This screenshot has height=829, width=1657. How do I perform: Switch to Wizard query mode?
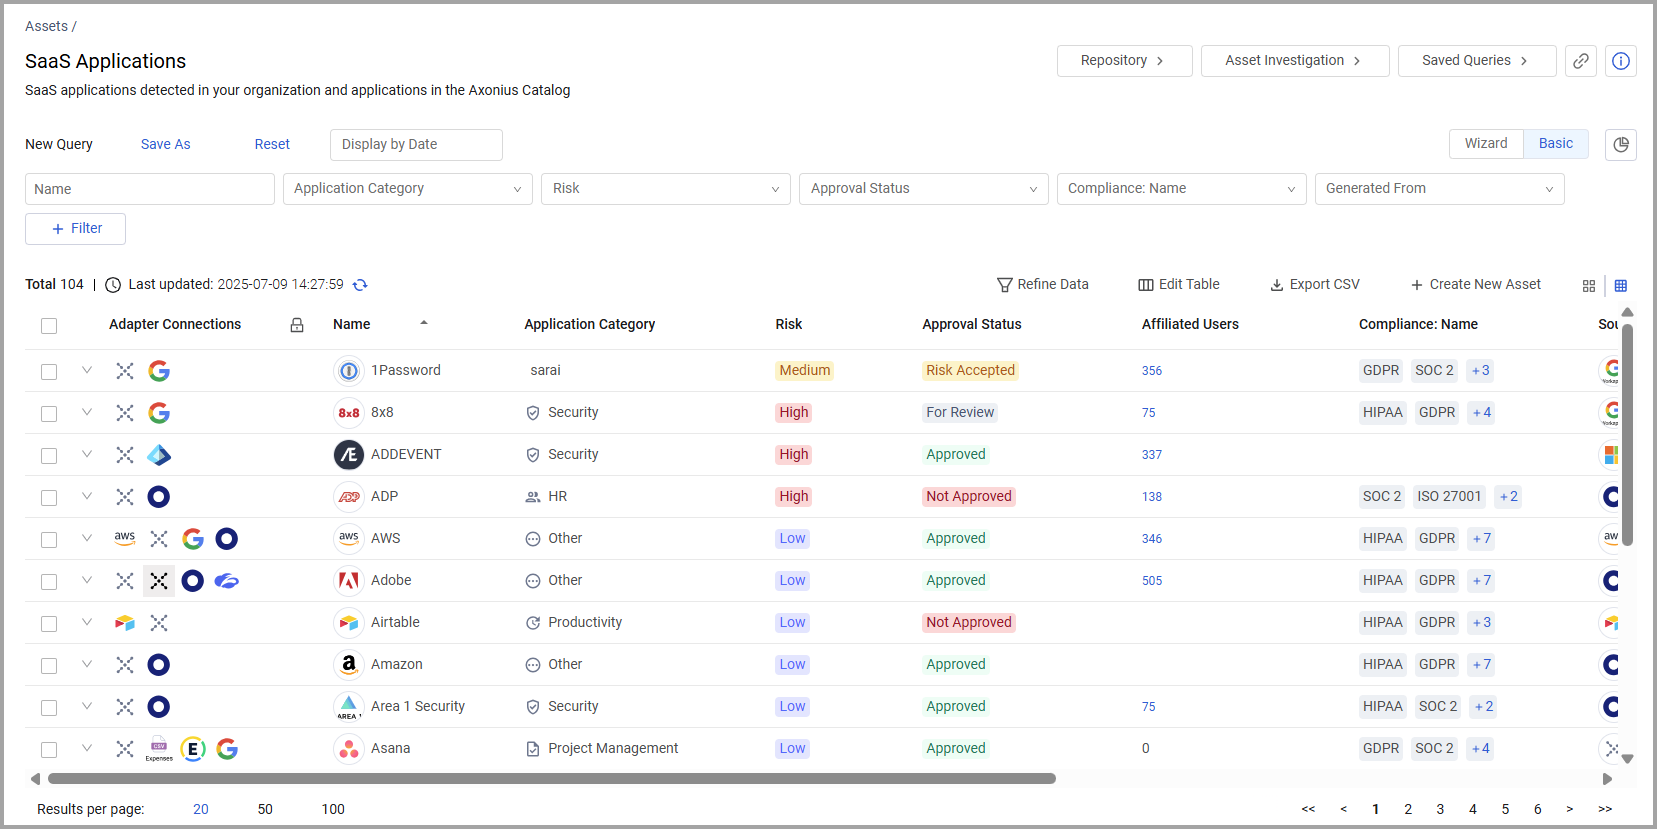point(1486,144)
